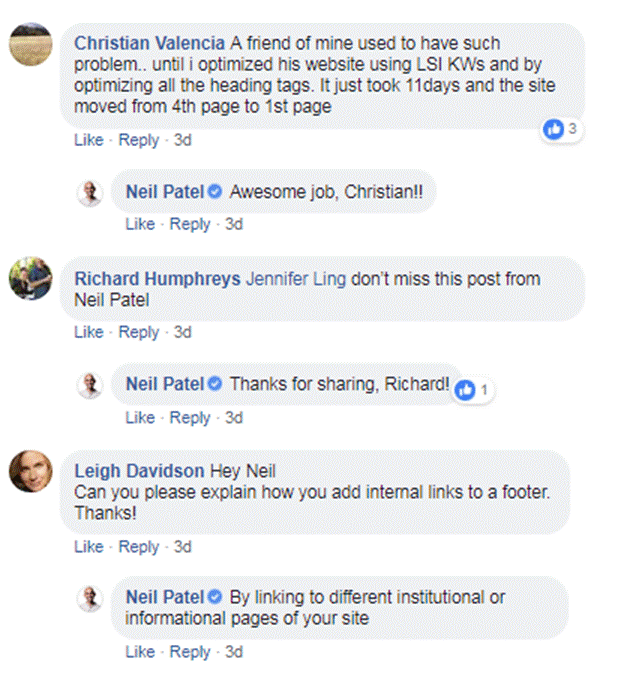
Task: Click Christian Valencia's profile picture
Action: (30, 44)
